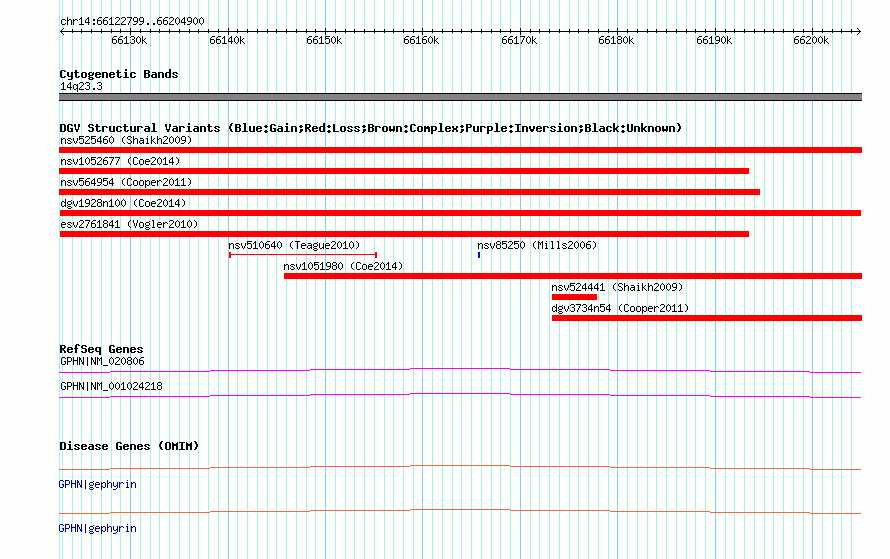This screenshot has width=890, height=559.
Task: Select the red bar for esv2761841
Action: pos(404,234)
